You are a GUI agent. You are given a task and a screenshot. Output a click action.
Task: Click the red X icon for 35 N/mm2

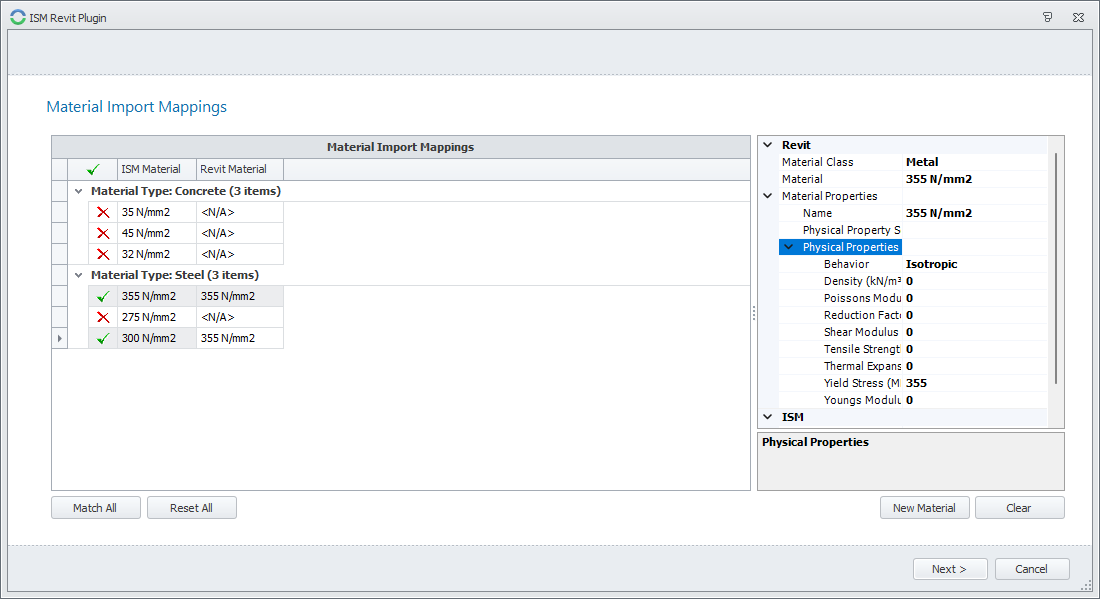(102, 212)
